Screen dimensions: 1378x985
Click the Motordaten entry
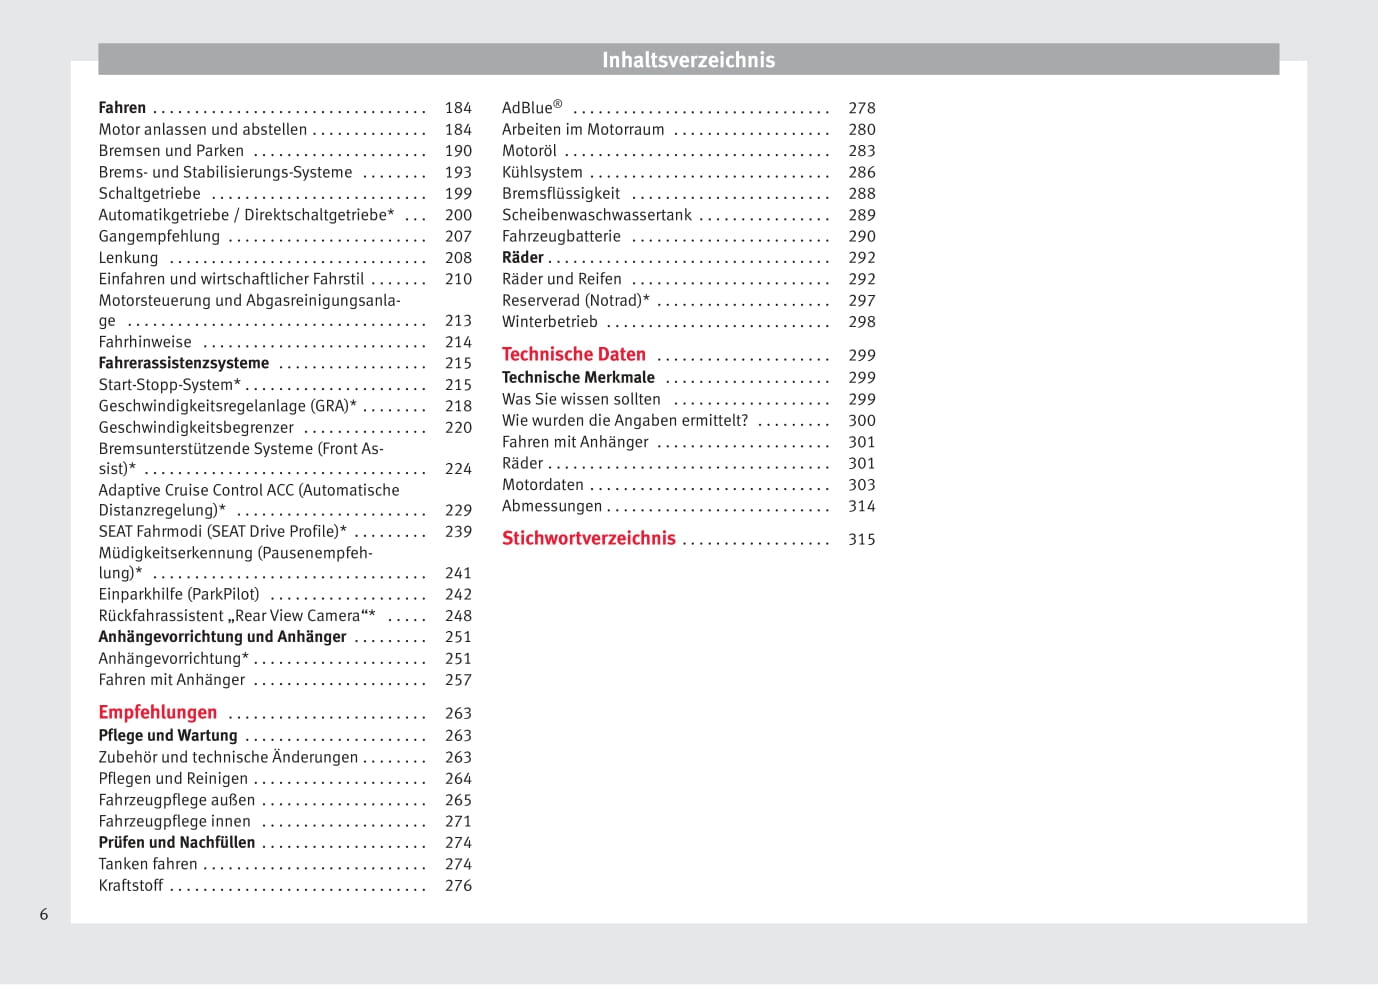(x=542, y=485)
